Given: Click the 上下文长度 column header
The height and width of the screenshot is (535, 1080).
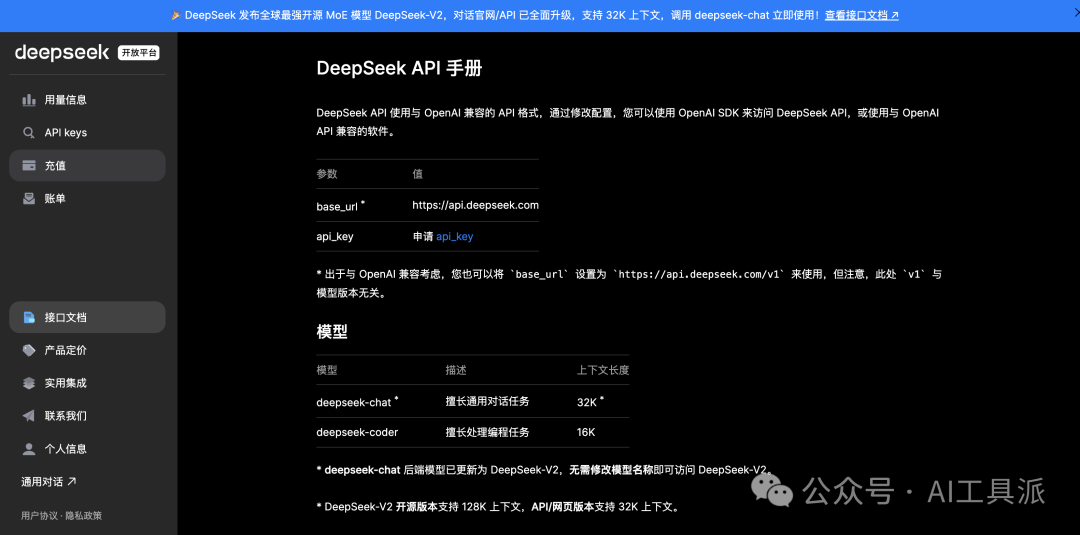Looking at the screenshot, I should click(x=603, y=370).
